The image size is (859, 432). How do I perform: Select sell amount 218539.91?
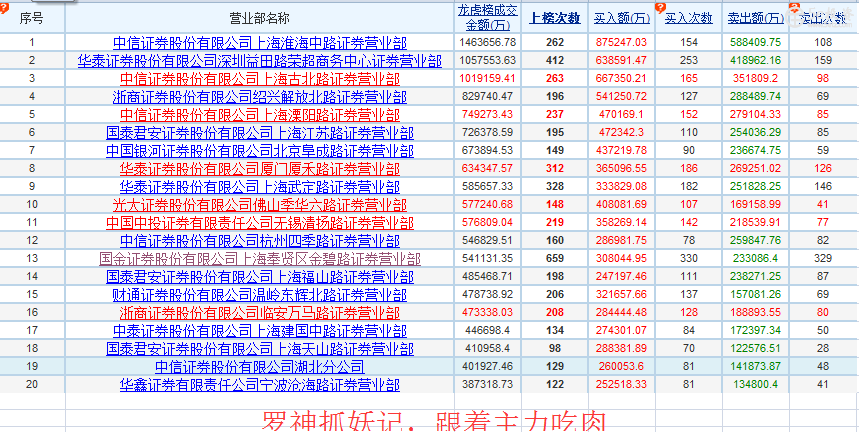756,223
